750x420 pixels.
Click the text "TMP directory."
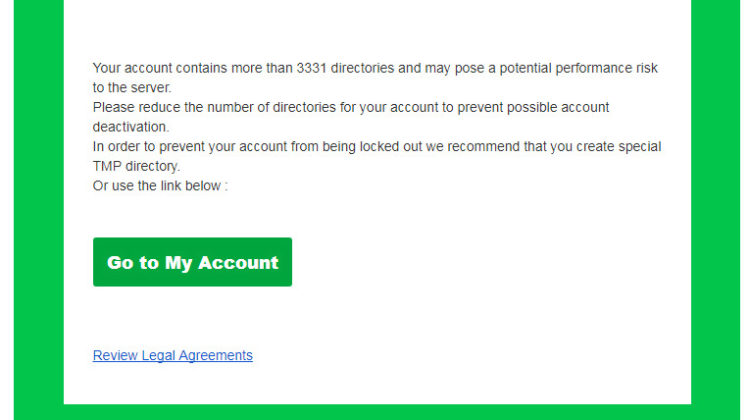click(136, 166)
